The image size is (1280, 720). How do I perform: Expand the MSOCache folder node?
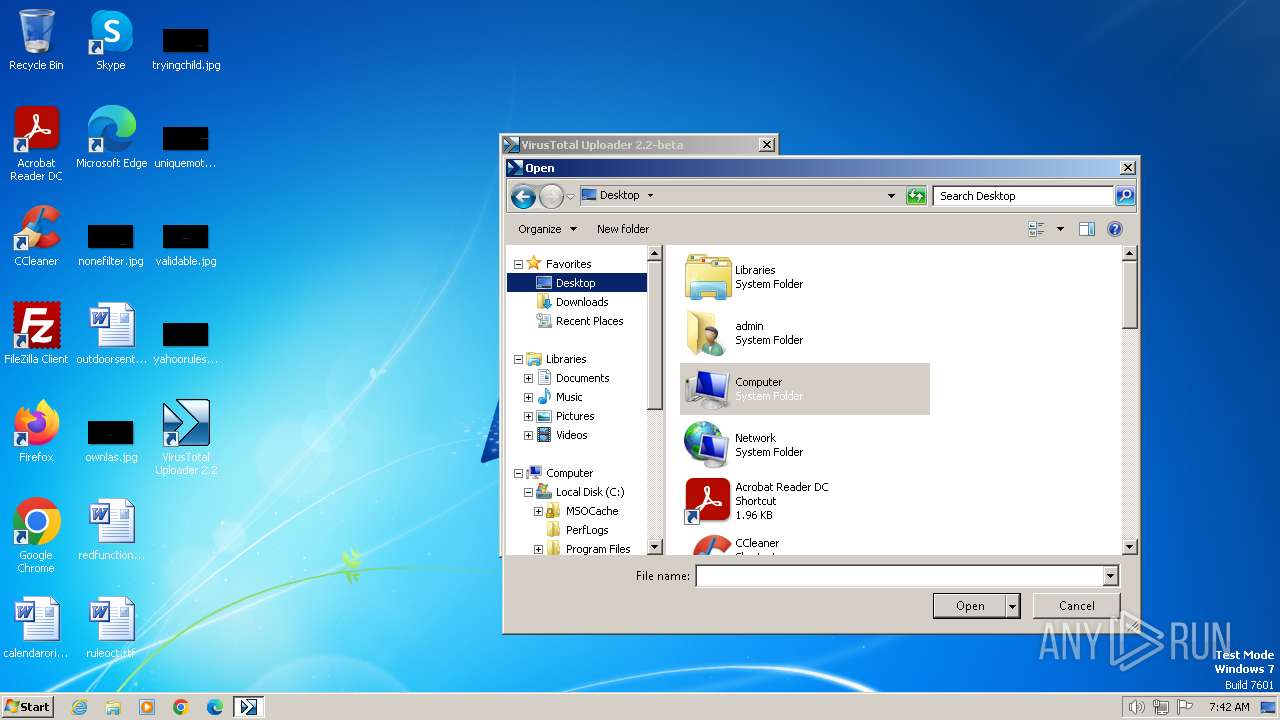(538, 511)
